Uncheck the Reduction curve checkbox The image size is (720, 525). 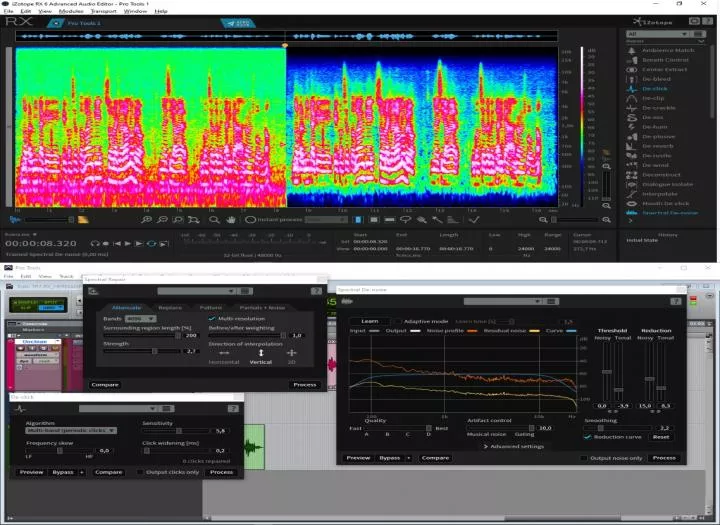587,437
